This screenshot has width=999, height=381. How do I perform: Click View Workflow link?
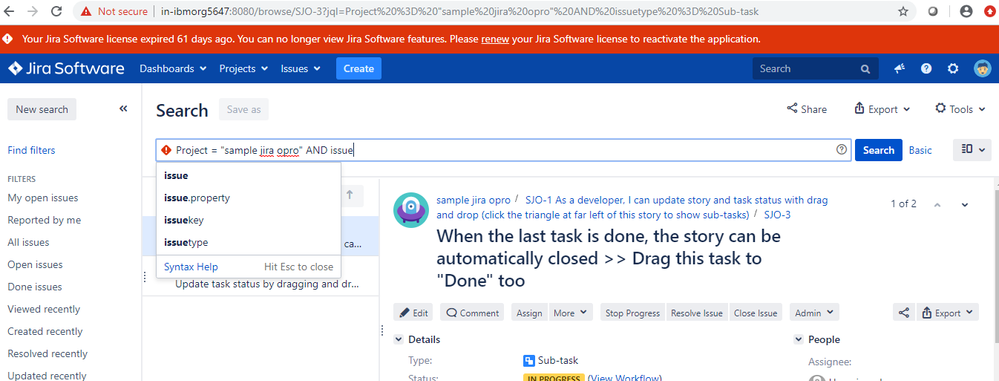coord(624,378)
